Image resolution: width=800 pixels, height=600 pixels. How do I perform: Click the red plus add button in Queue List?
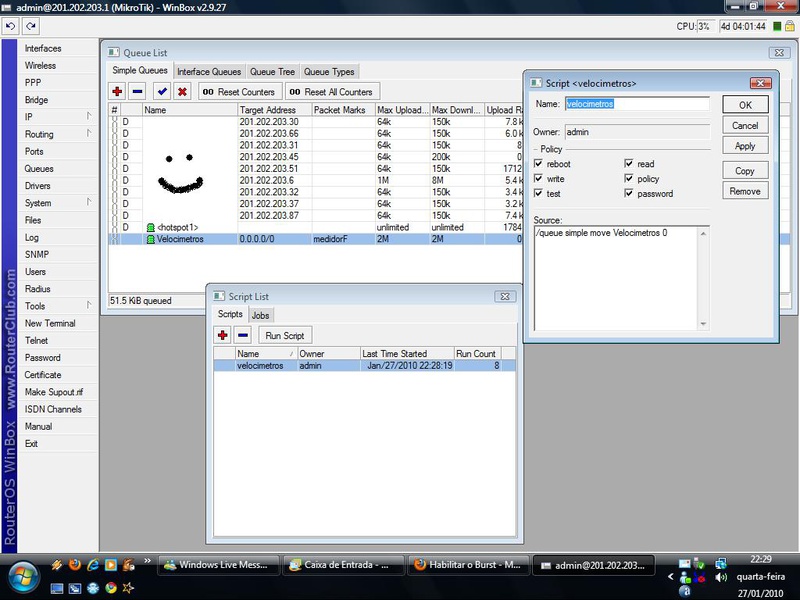(x=117, y=92)
